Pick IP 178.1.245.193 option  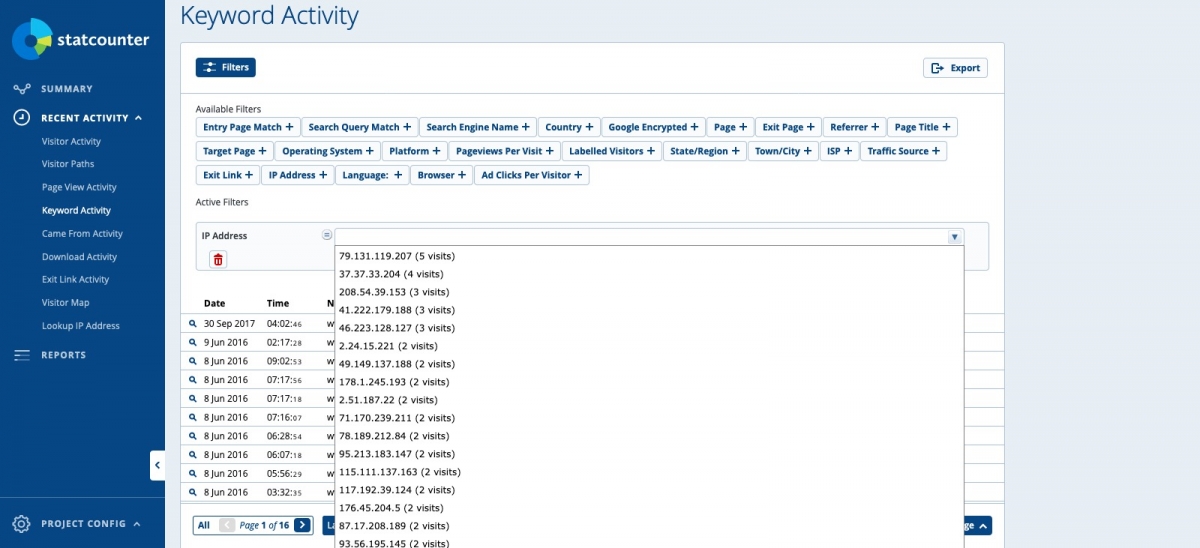pos(649,381)
